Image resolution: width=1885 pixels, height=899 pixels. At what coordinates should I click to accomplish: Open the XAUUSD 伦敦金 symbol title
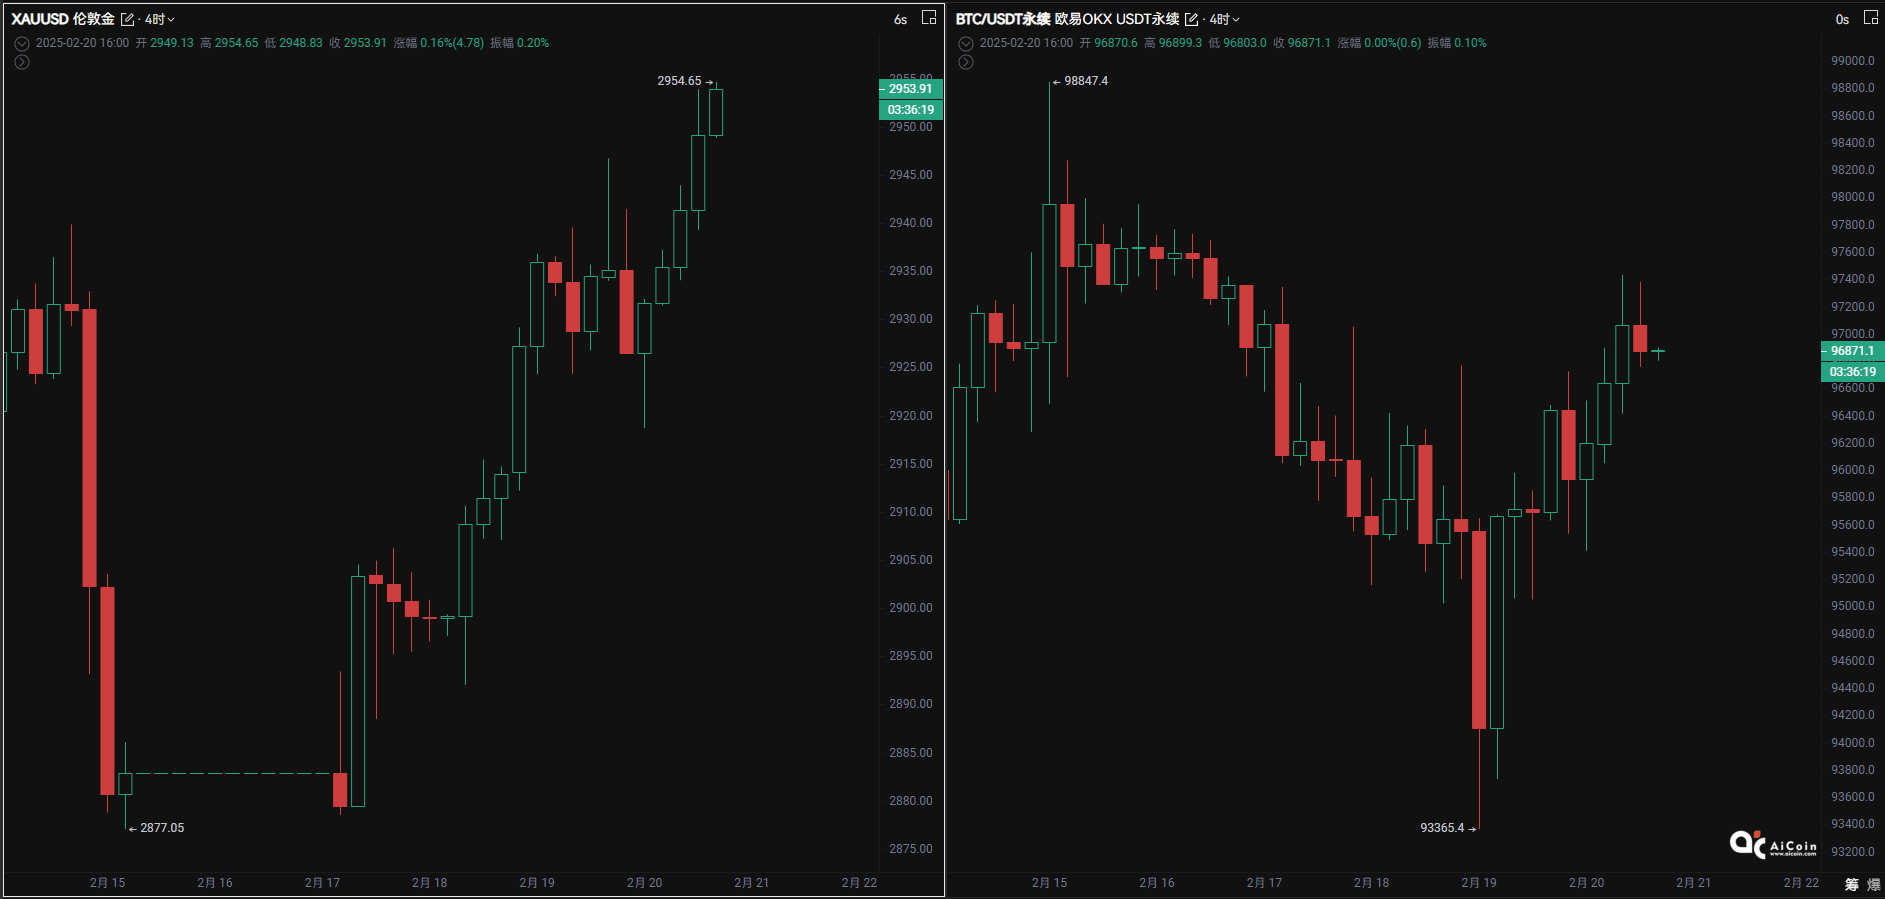[63, 19]
